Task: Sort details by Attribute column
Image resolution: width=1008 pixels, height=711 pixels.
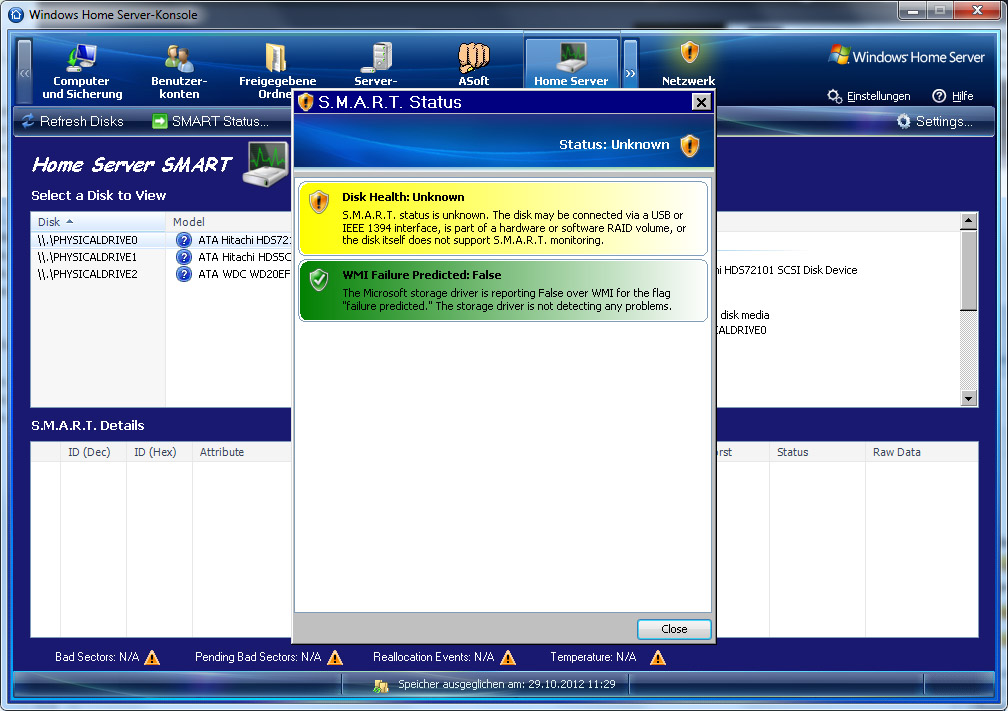Action: pos(242,452)
